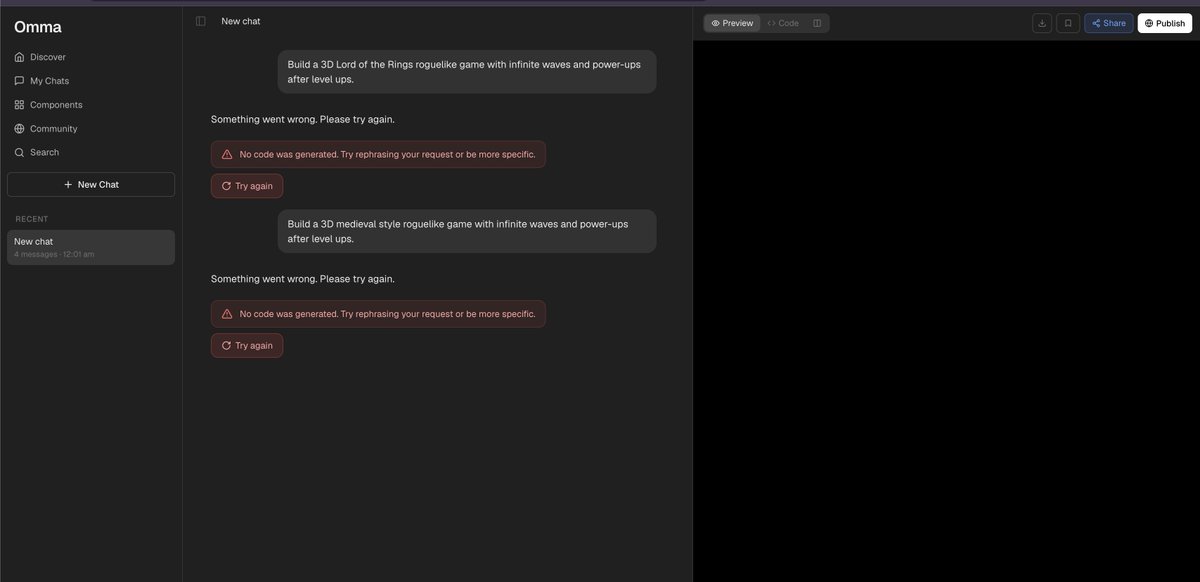Select the recent 'New chat' conversation
1200x582 pixels.
pos(91,248)
